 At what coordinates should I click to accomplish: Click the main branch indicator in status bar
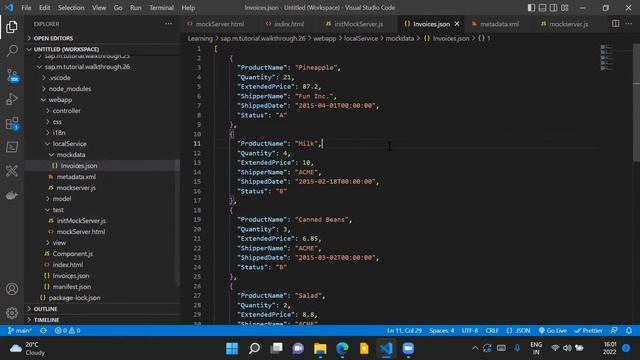pos(20,330)
